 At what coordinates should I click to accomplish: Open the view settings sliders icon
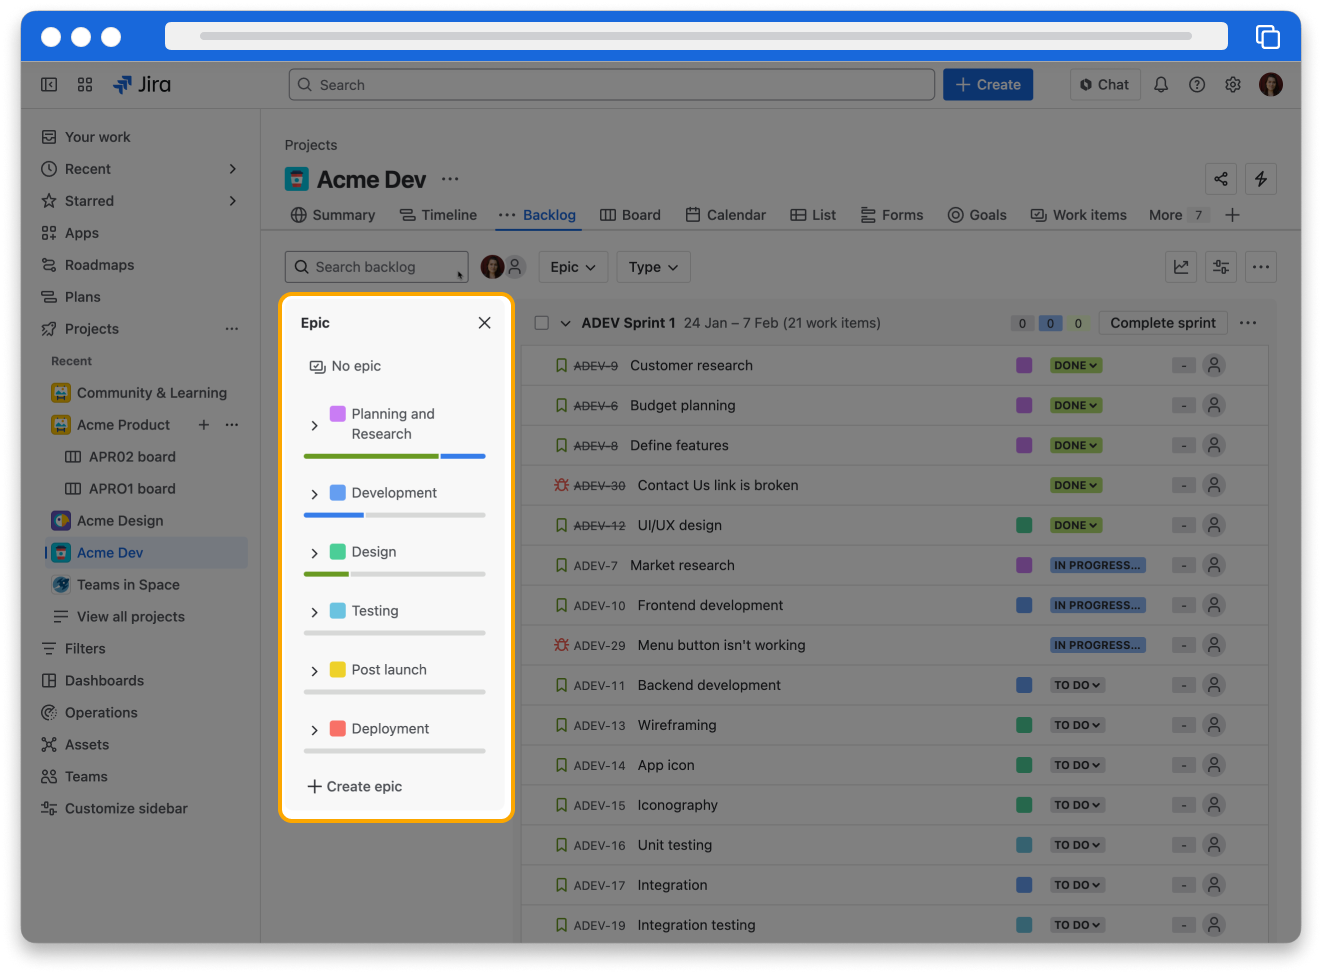tap(1221, 267)
